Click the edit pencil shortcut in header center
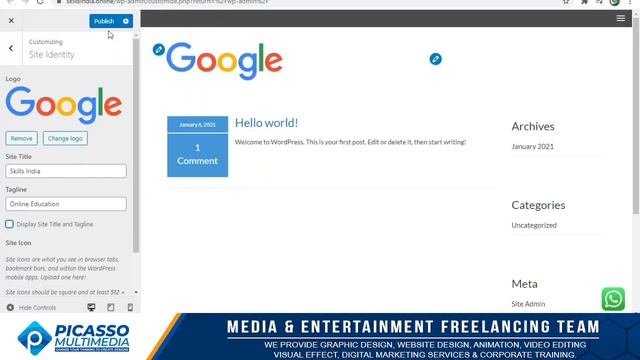640x360 pixels. click(x=436, y=59)
